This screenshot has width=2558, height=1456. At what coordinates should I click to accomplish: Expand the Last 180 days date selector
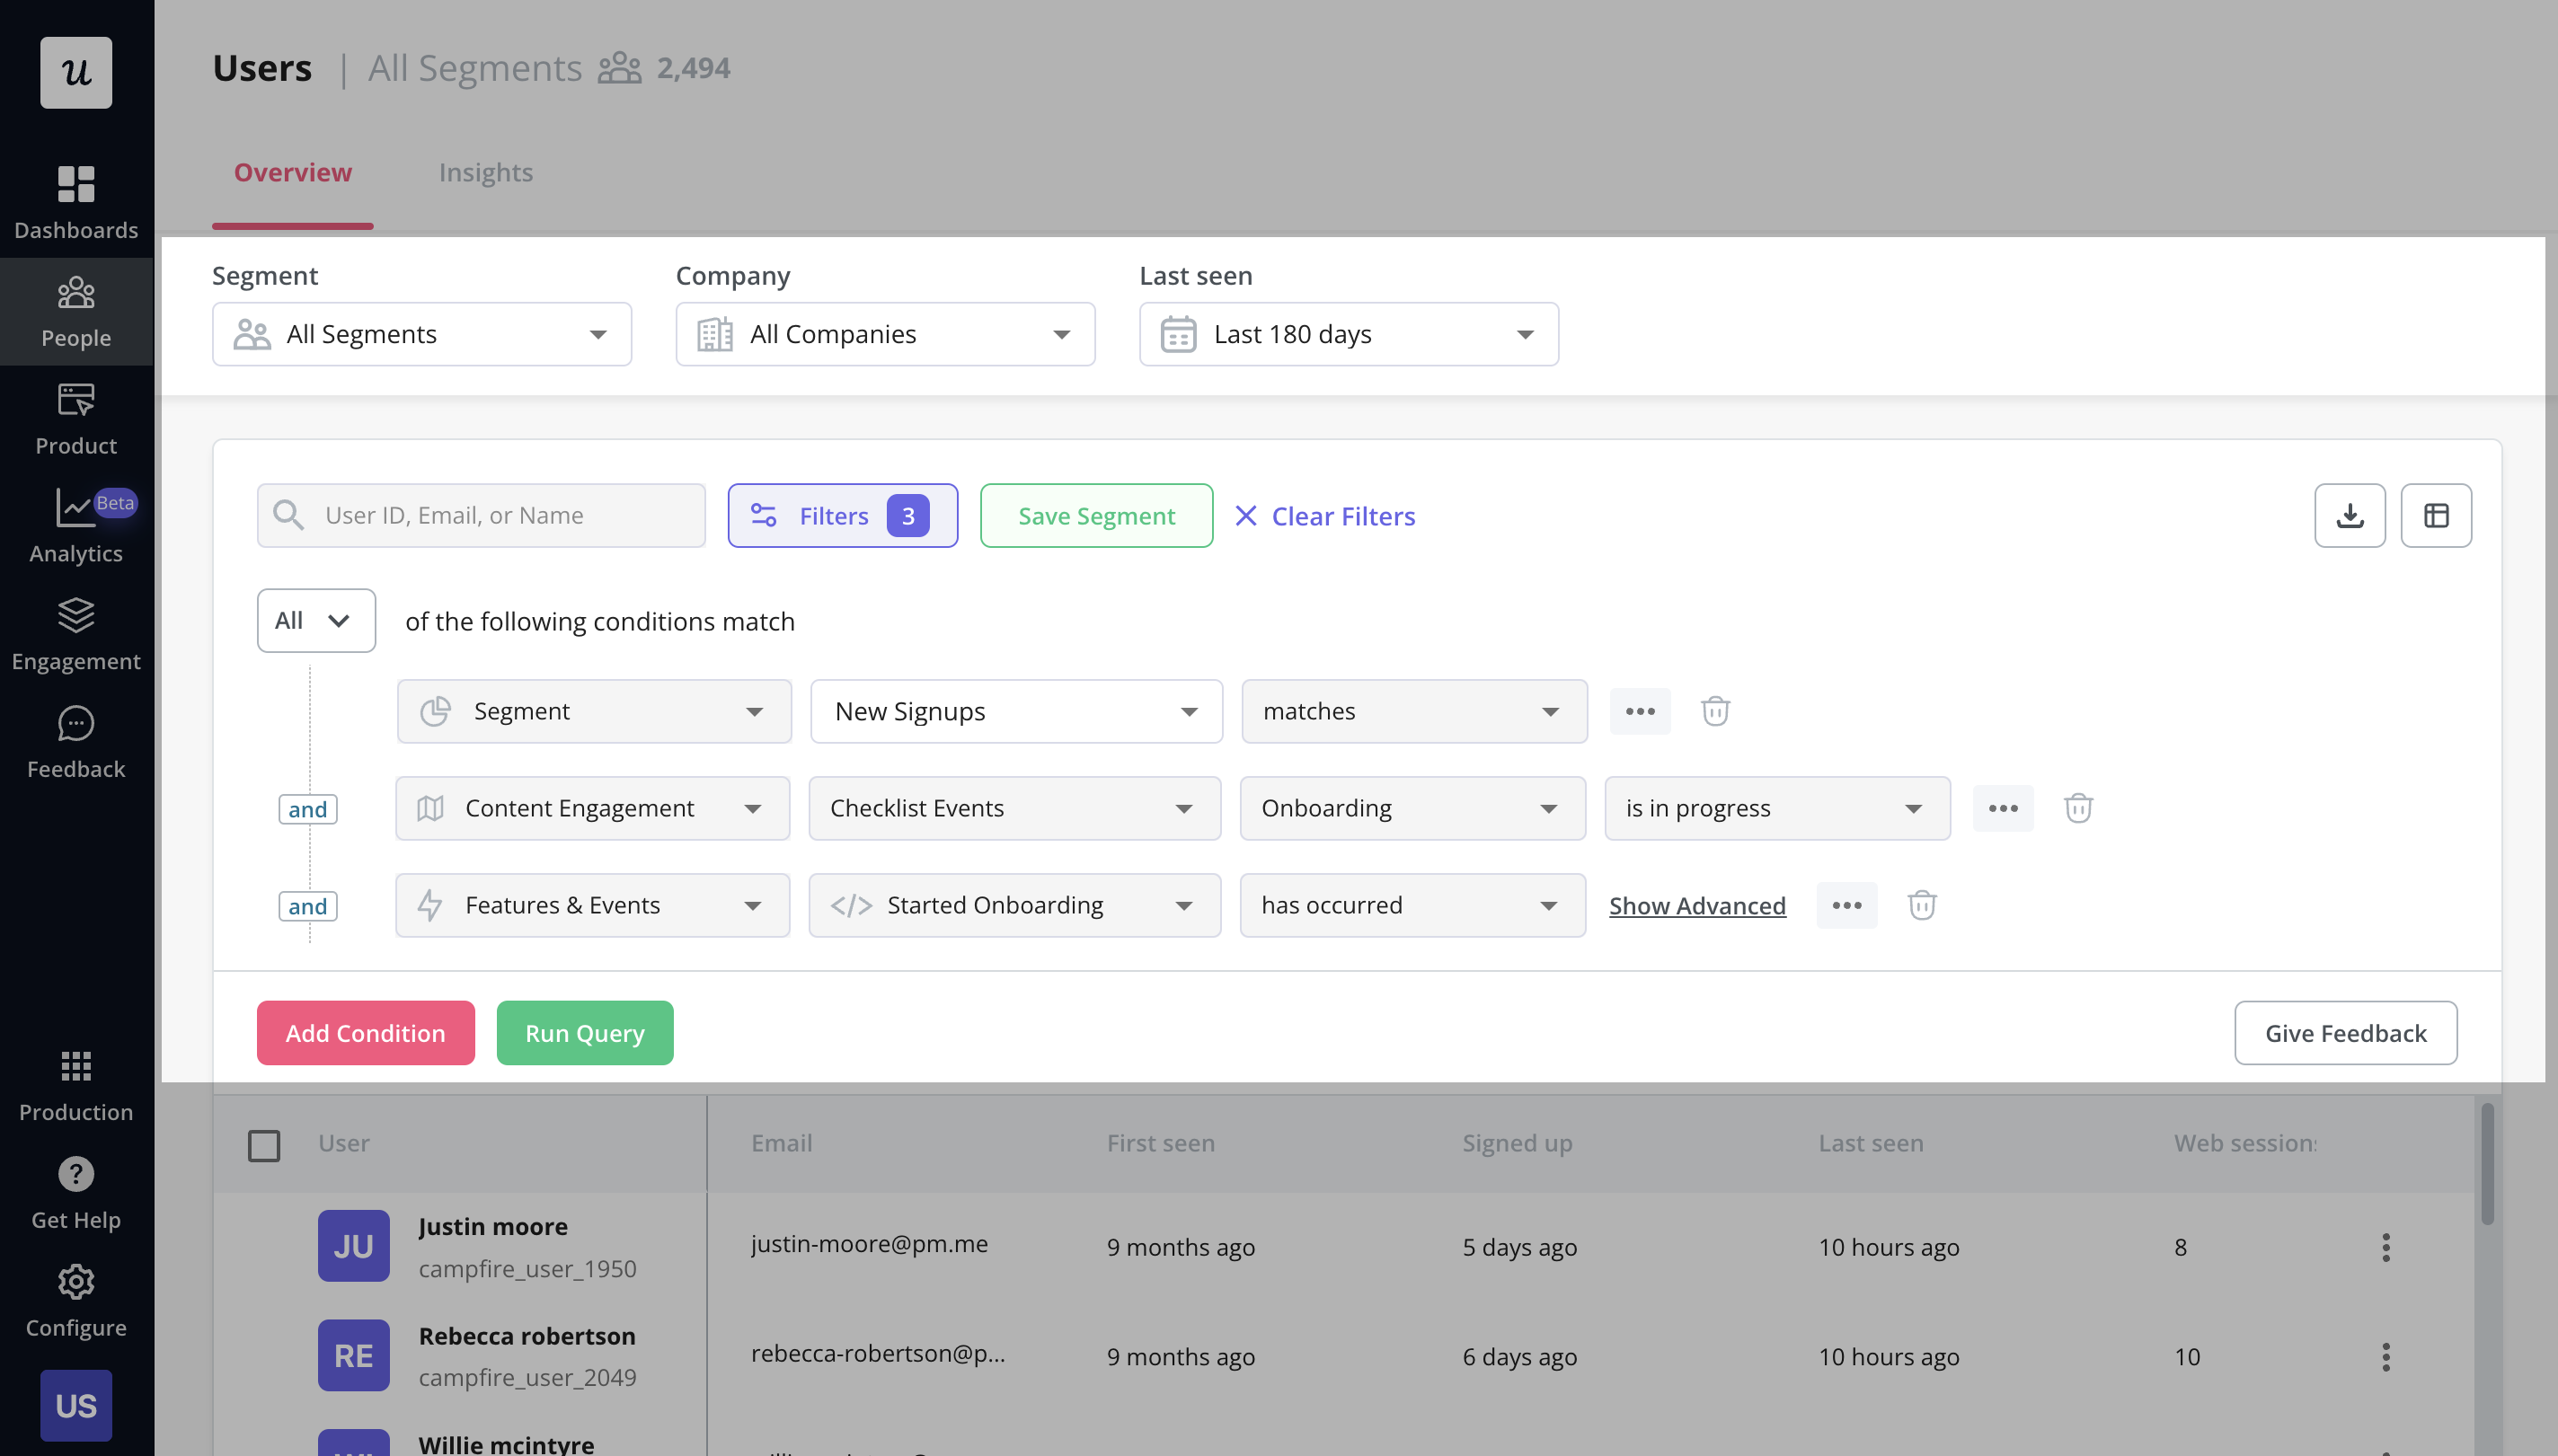pos(1346,334)
